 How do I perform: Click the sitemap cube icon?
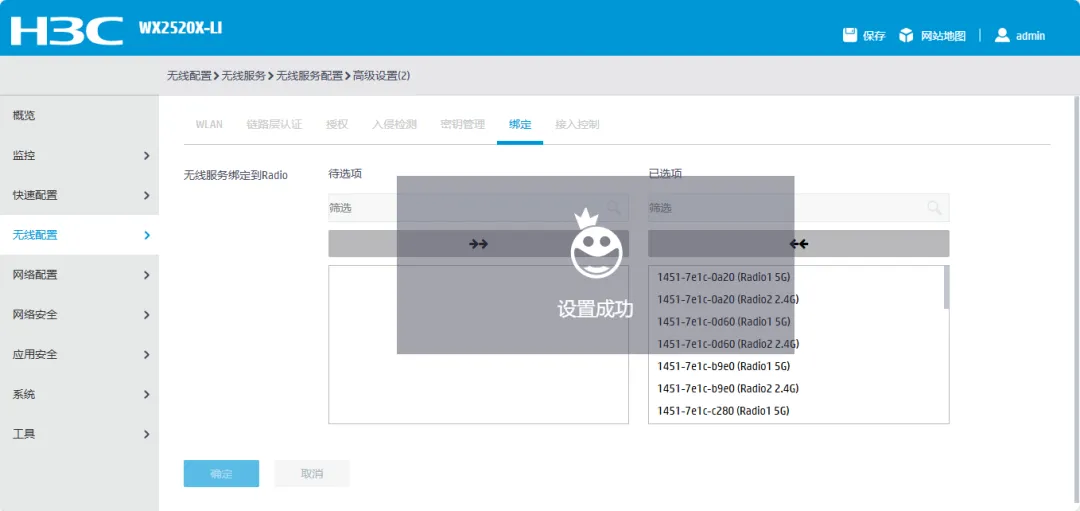tap(906, 36)
